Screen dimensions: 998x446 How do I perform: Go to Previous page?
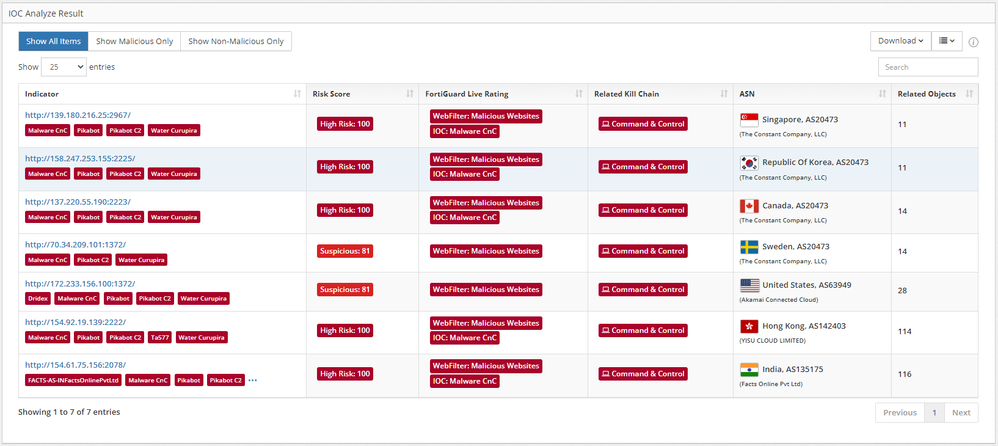pos(900,412)
